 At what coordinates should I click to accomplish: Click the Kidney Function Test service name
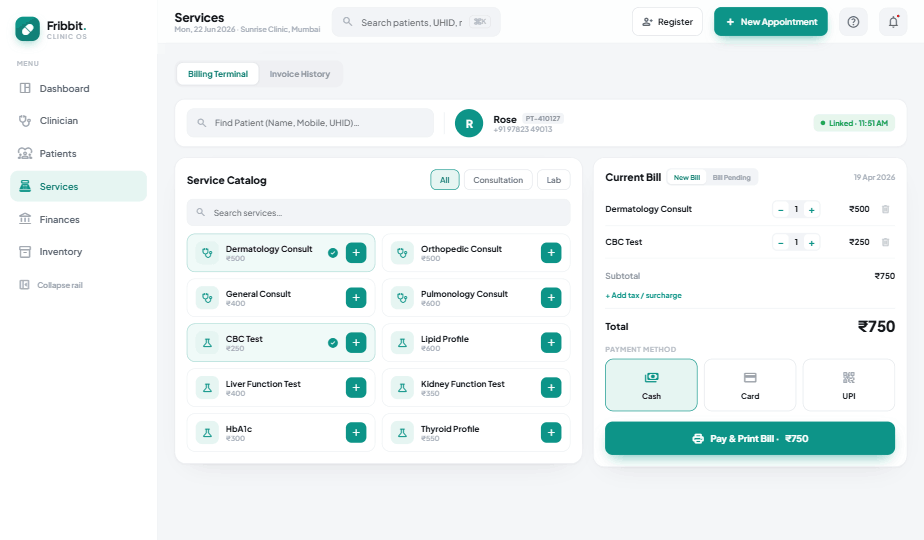click(463, 384)
